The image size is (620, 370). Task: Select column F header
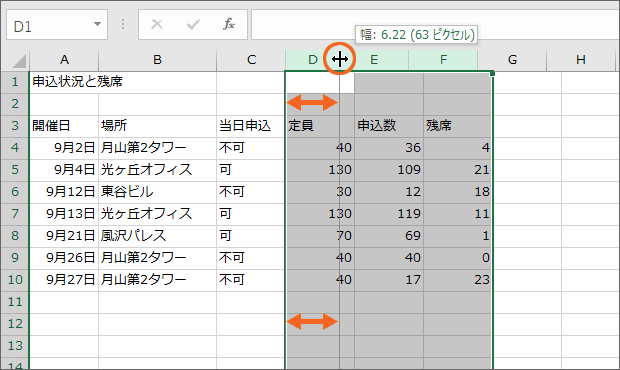(x=443, y=60)
